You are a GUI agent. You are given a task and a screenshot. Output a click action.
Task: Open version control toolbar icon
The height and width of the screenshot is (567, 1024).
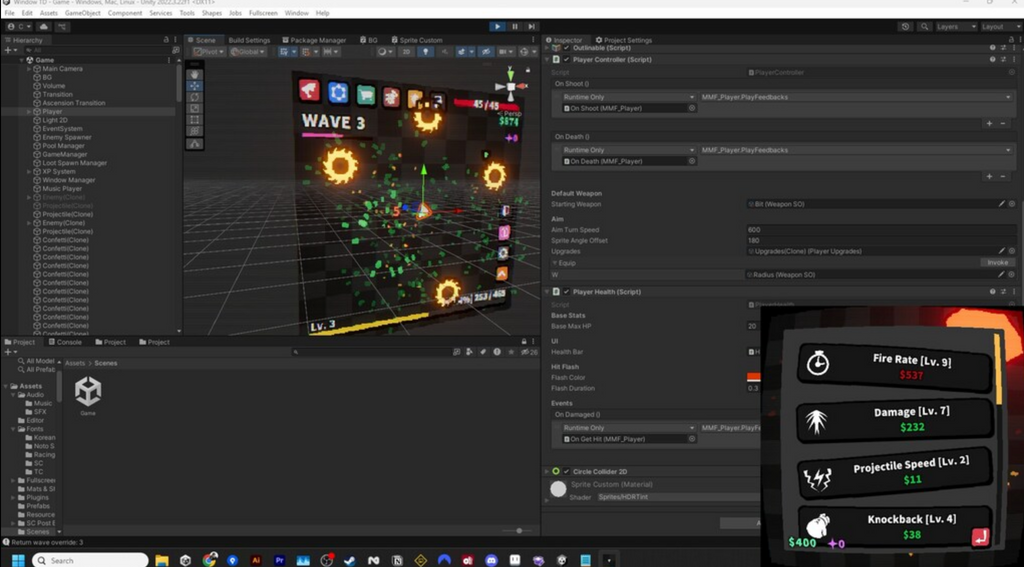click(62, 27)
